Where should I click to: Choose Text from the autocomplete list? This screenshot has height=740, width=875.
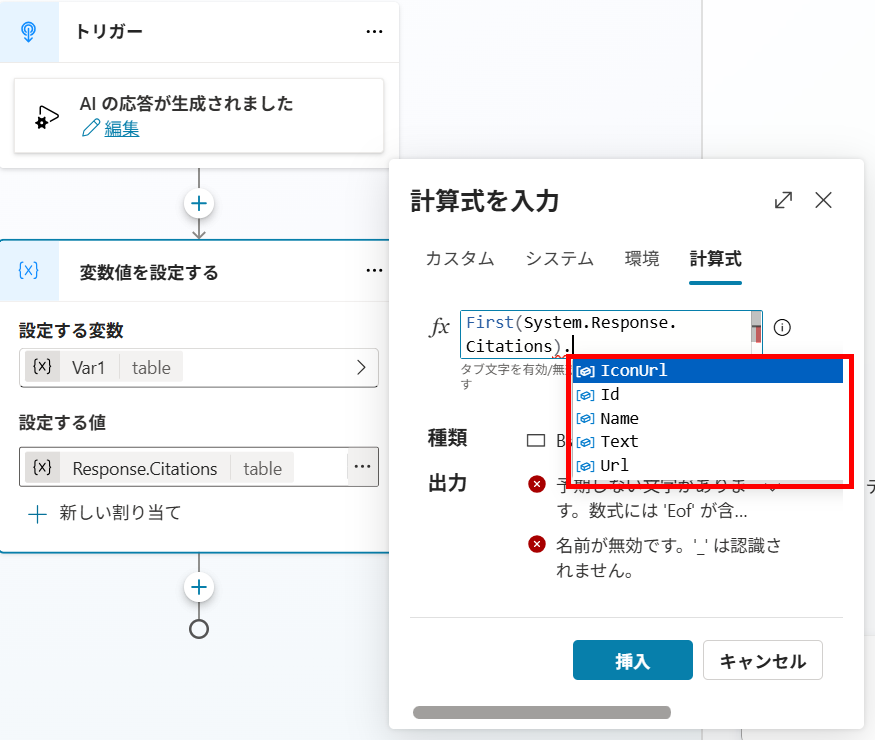click(x=708, y=441)
